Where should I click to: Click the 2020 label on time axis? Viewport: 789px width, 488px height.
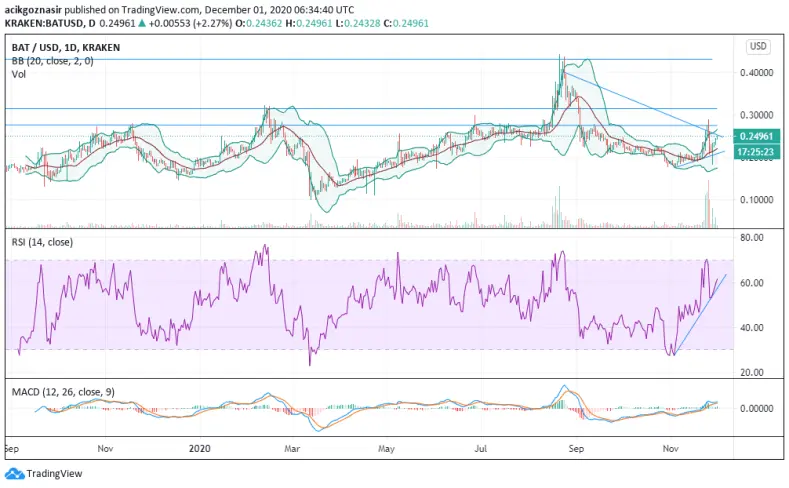[x=200, y=448]
